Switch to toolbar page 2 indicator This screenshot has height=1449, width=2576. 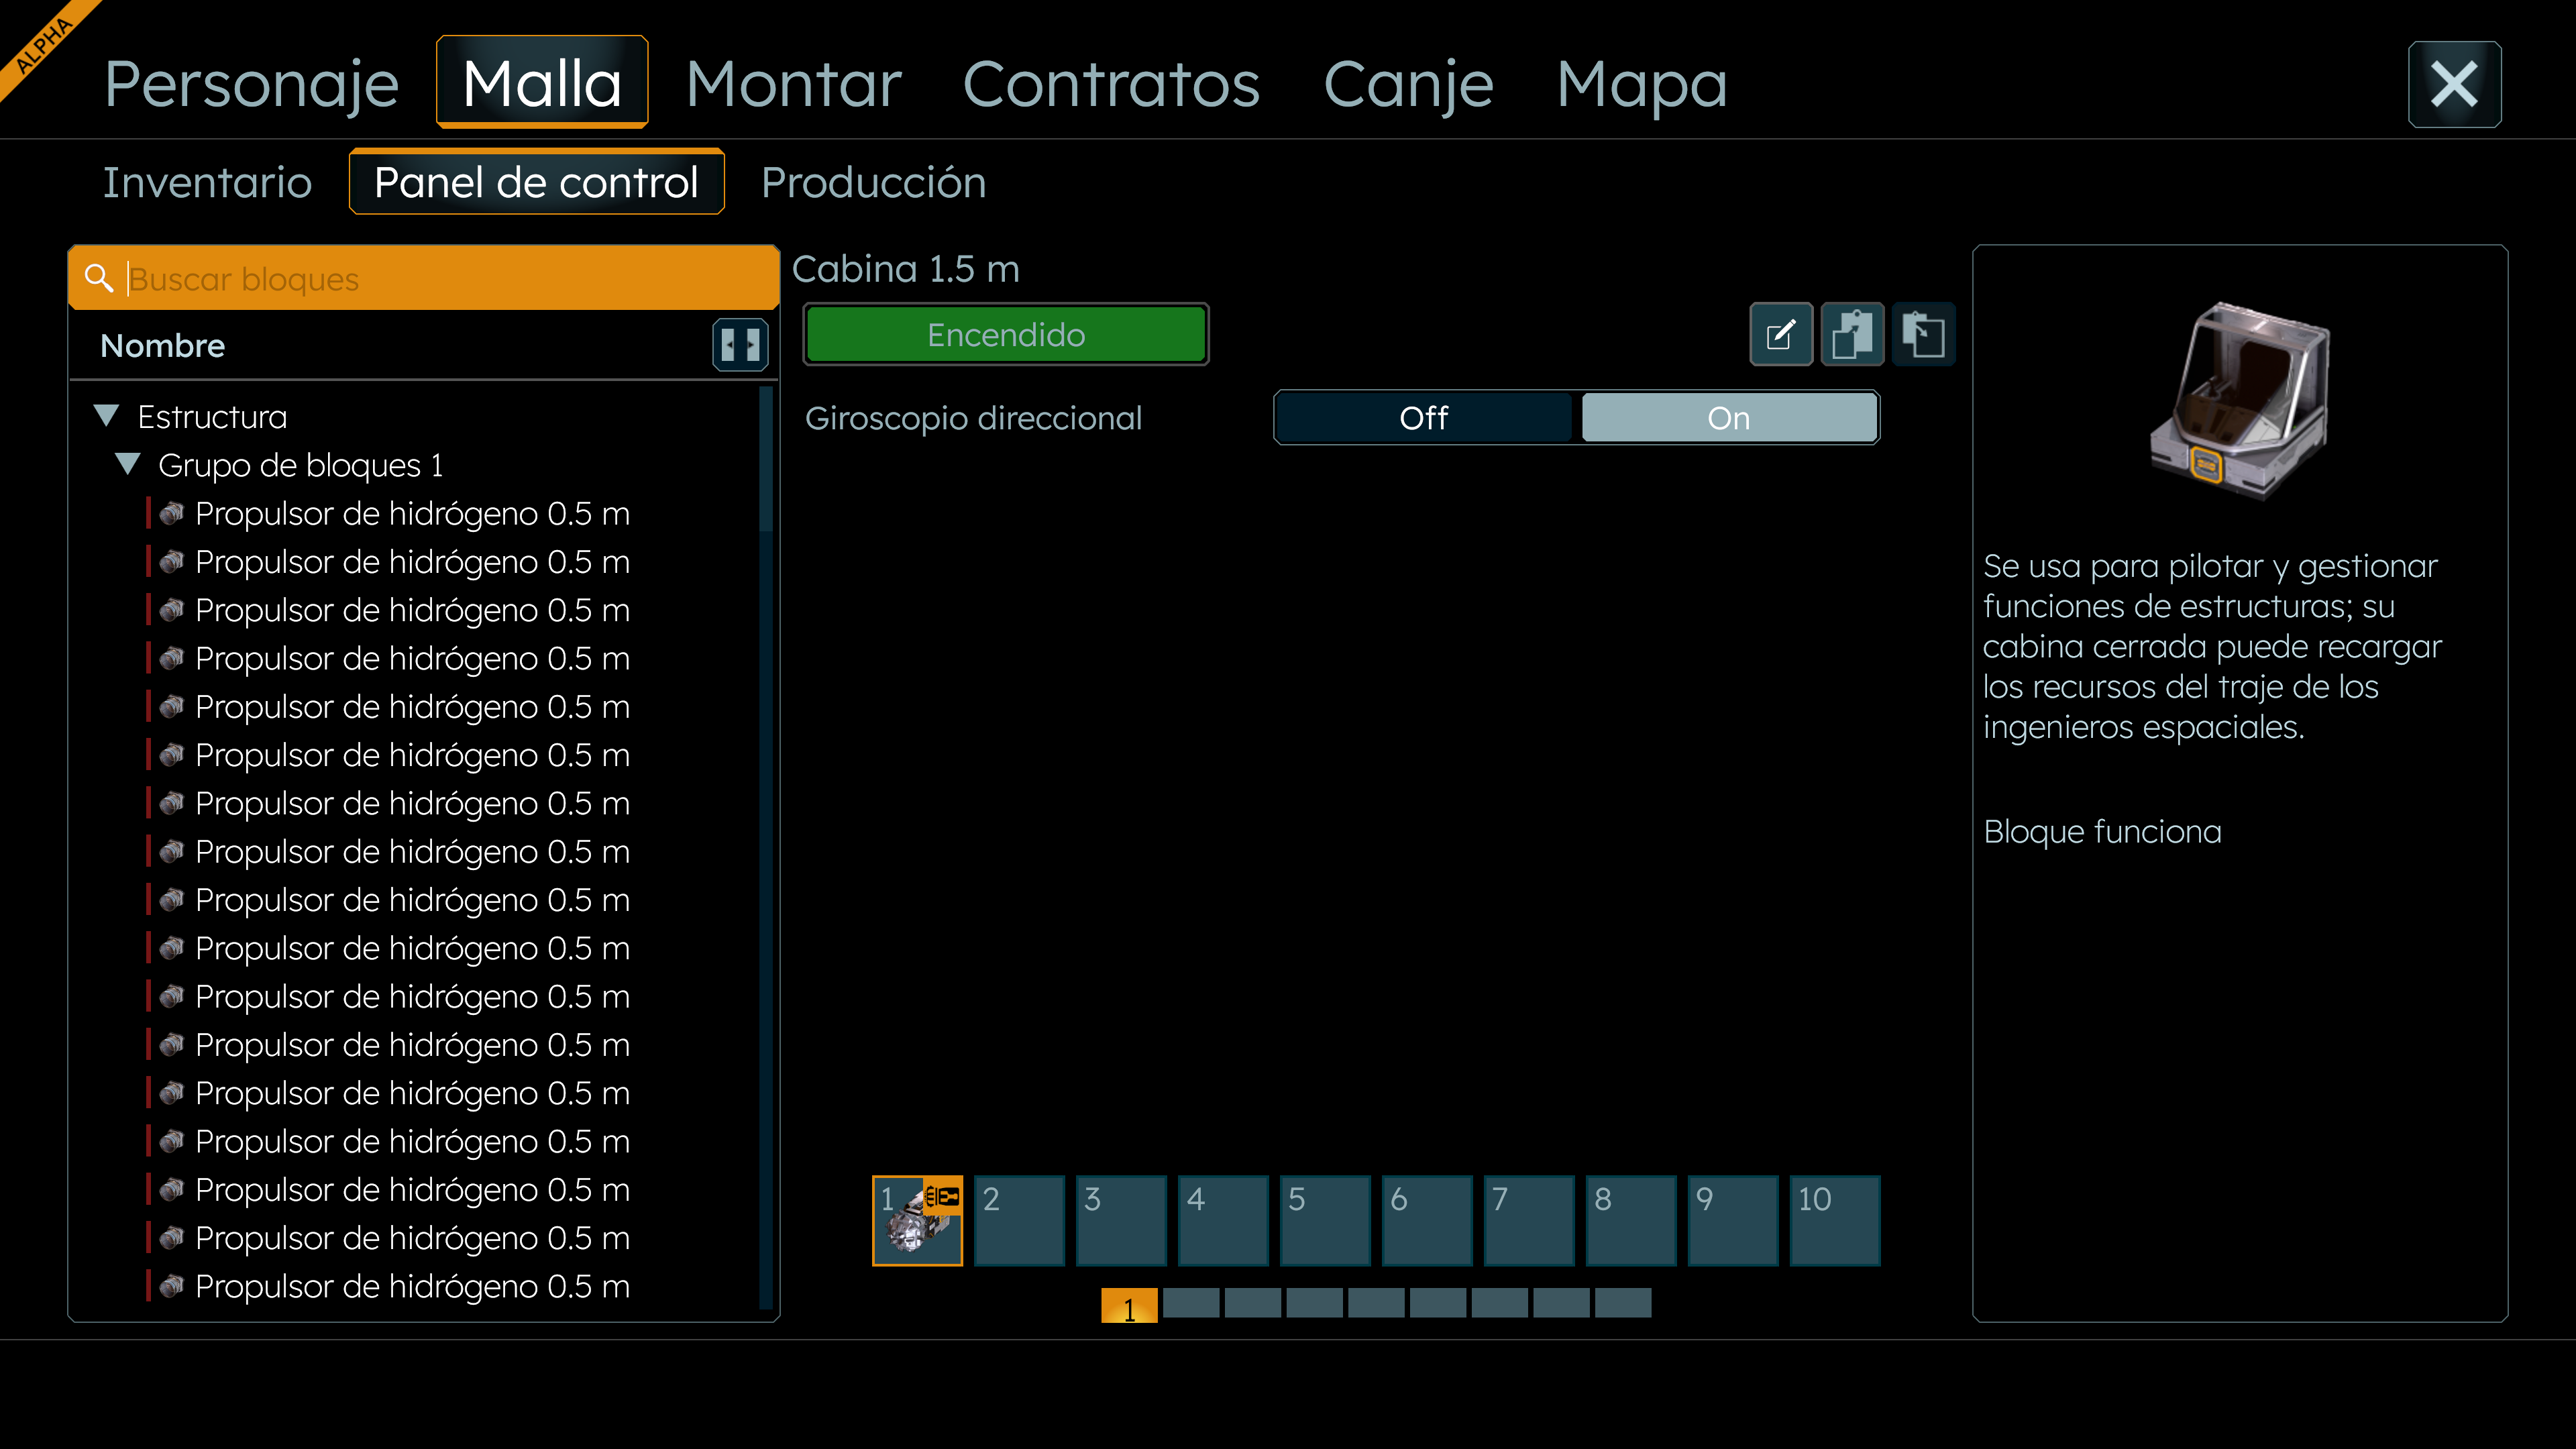click(x=1191, y=1303)
